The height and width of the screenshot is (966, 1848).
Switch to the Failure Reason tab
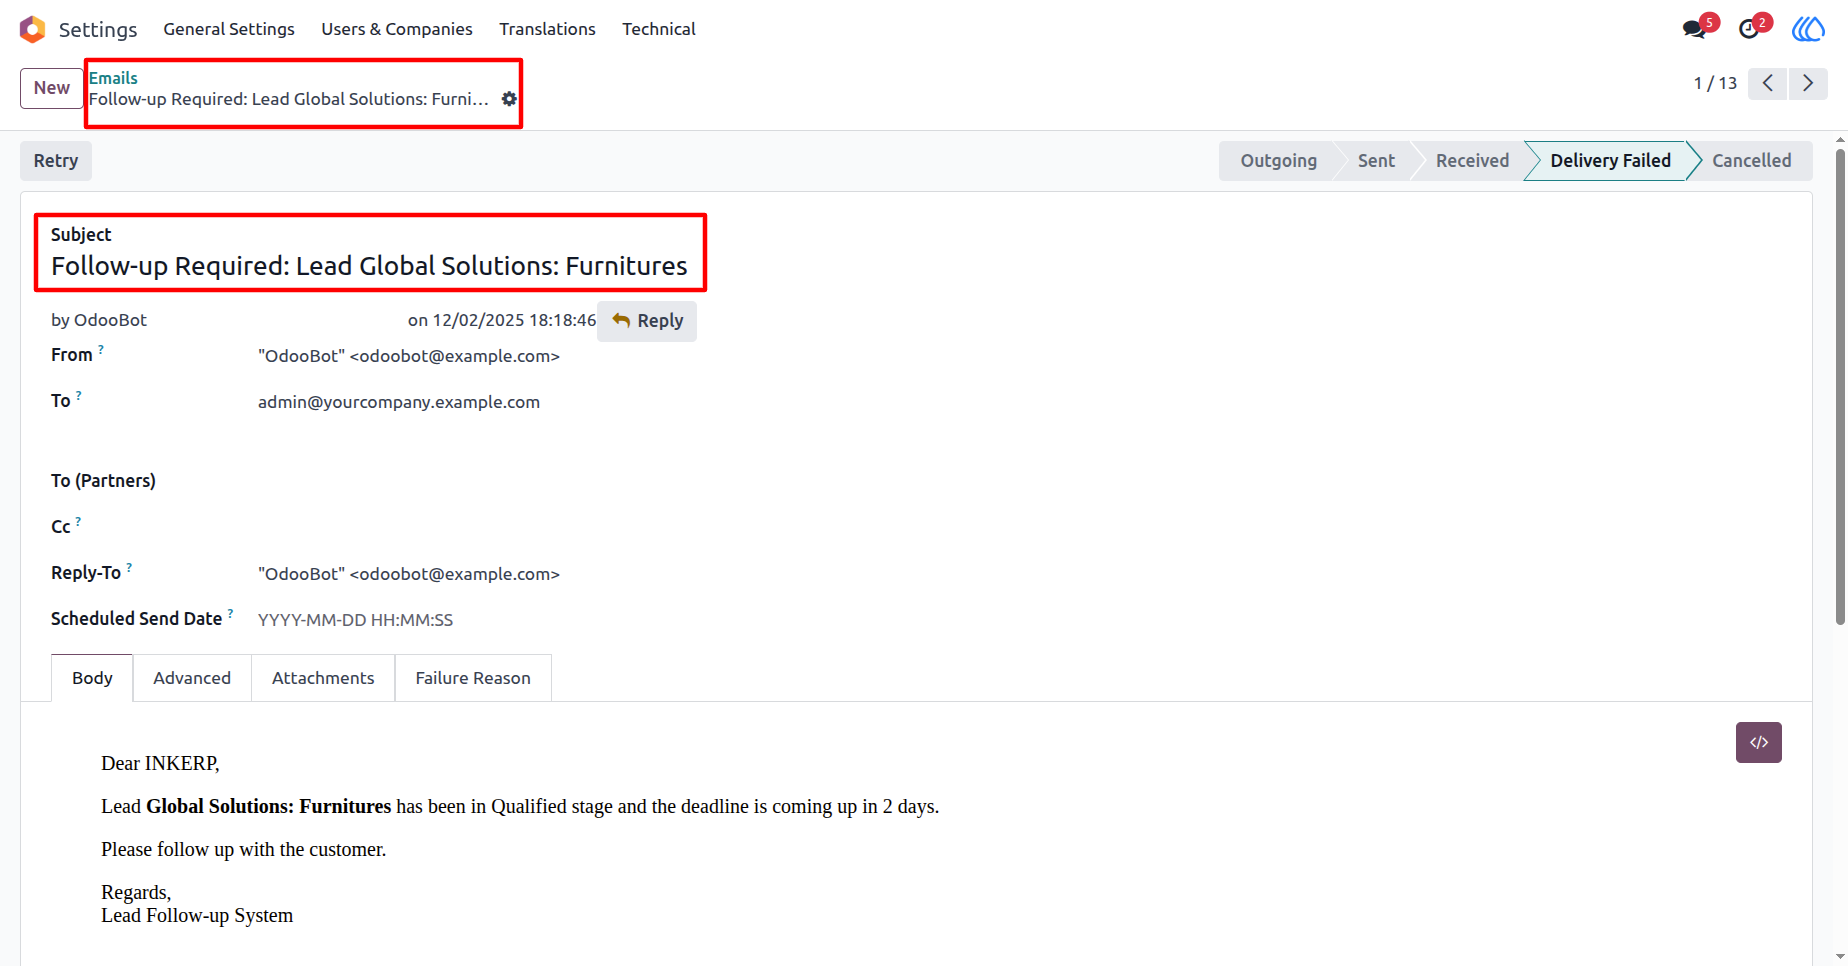click(473, 678)
